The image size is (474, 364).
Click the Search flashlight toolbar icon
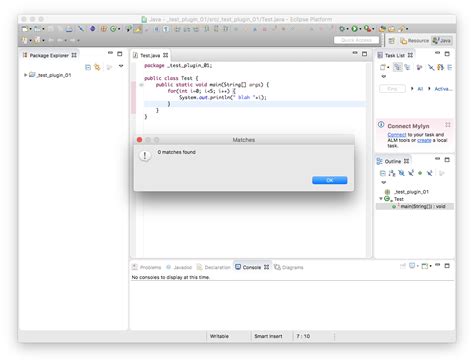pos(402,29)
